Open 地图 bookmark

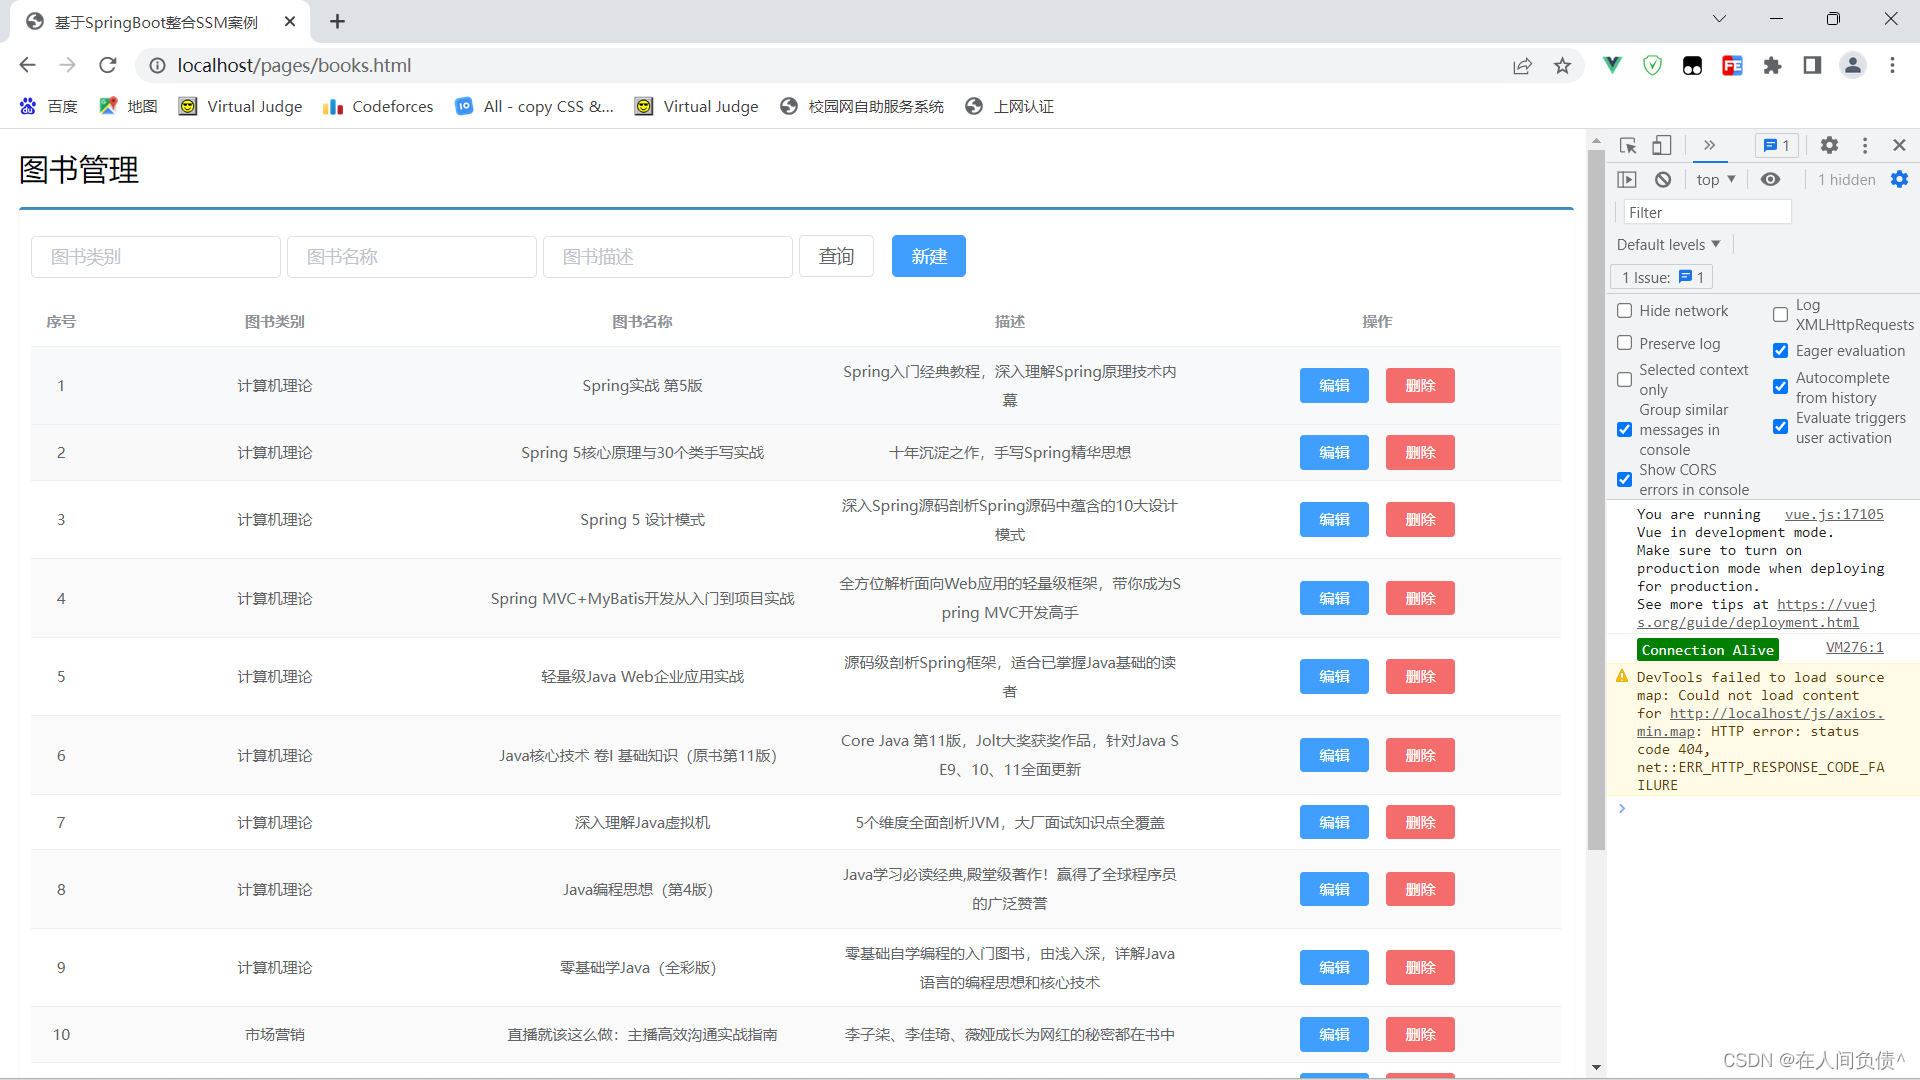click(128, 106)
